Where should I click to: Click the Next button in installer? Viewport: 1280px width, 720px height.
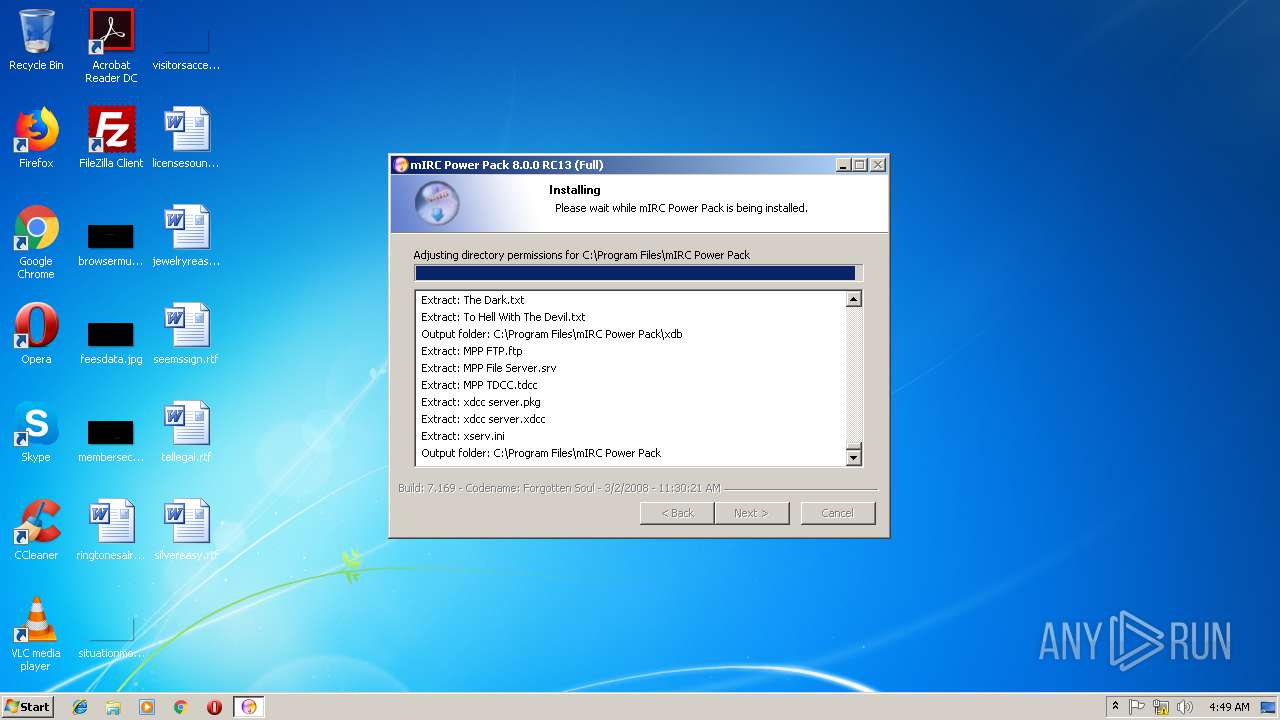tap(751, 513)
